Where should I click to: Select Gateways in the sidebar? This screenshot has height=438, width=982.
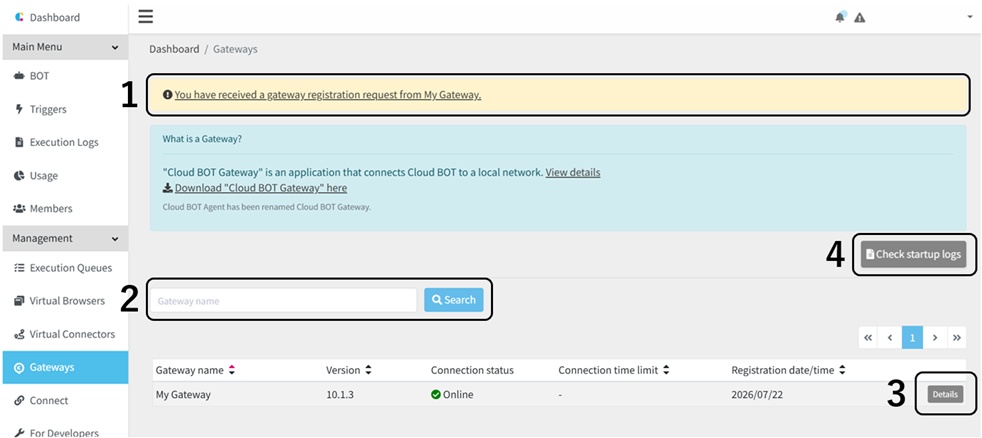[x=65, y=367]
